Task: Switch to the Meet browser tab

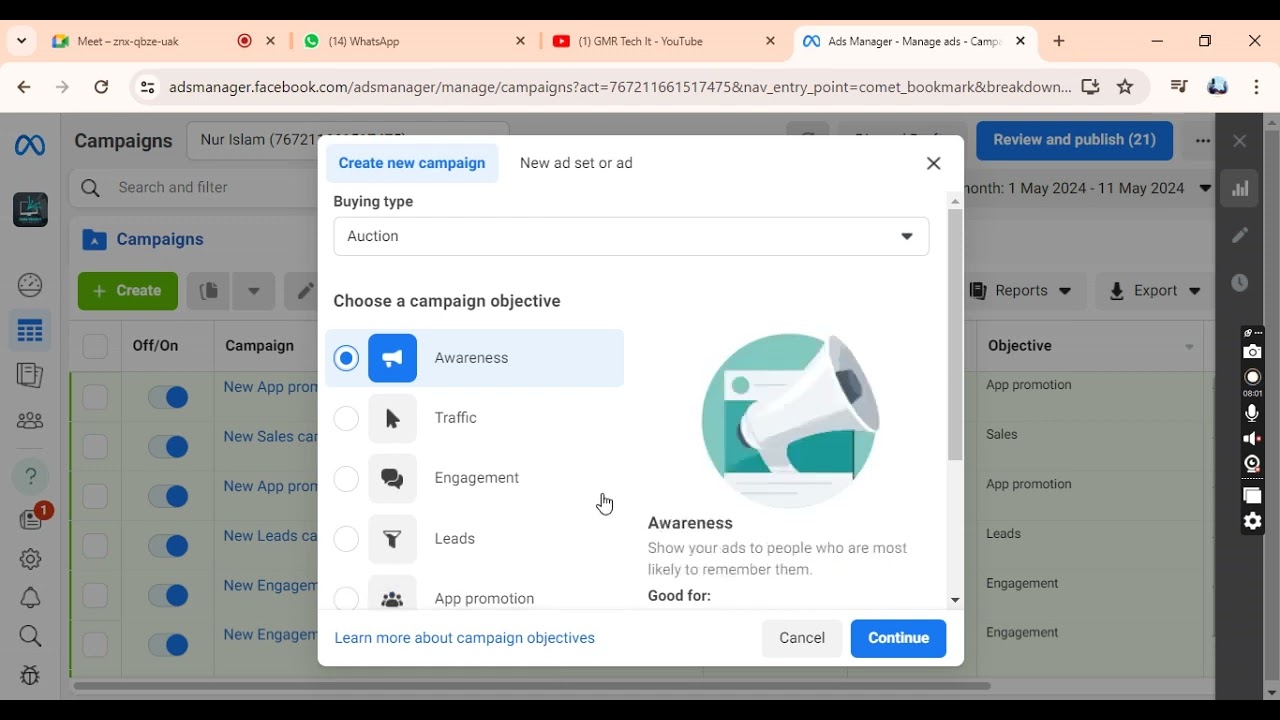Action: (x=165, y=42)
